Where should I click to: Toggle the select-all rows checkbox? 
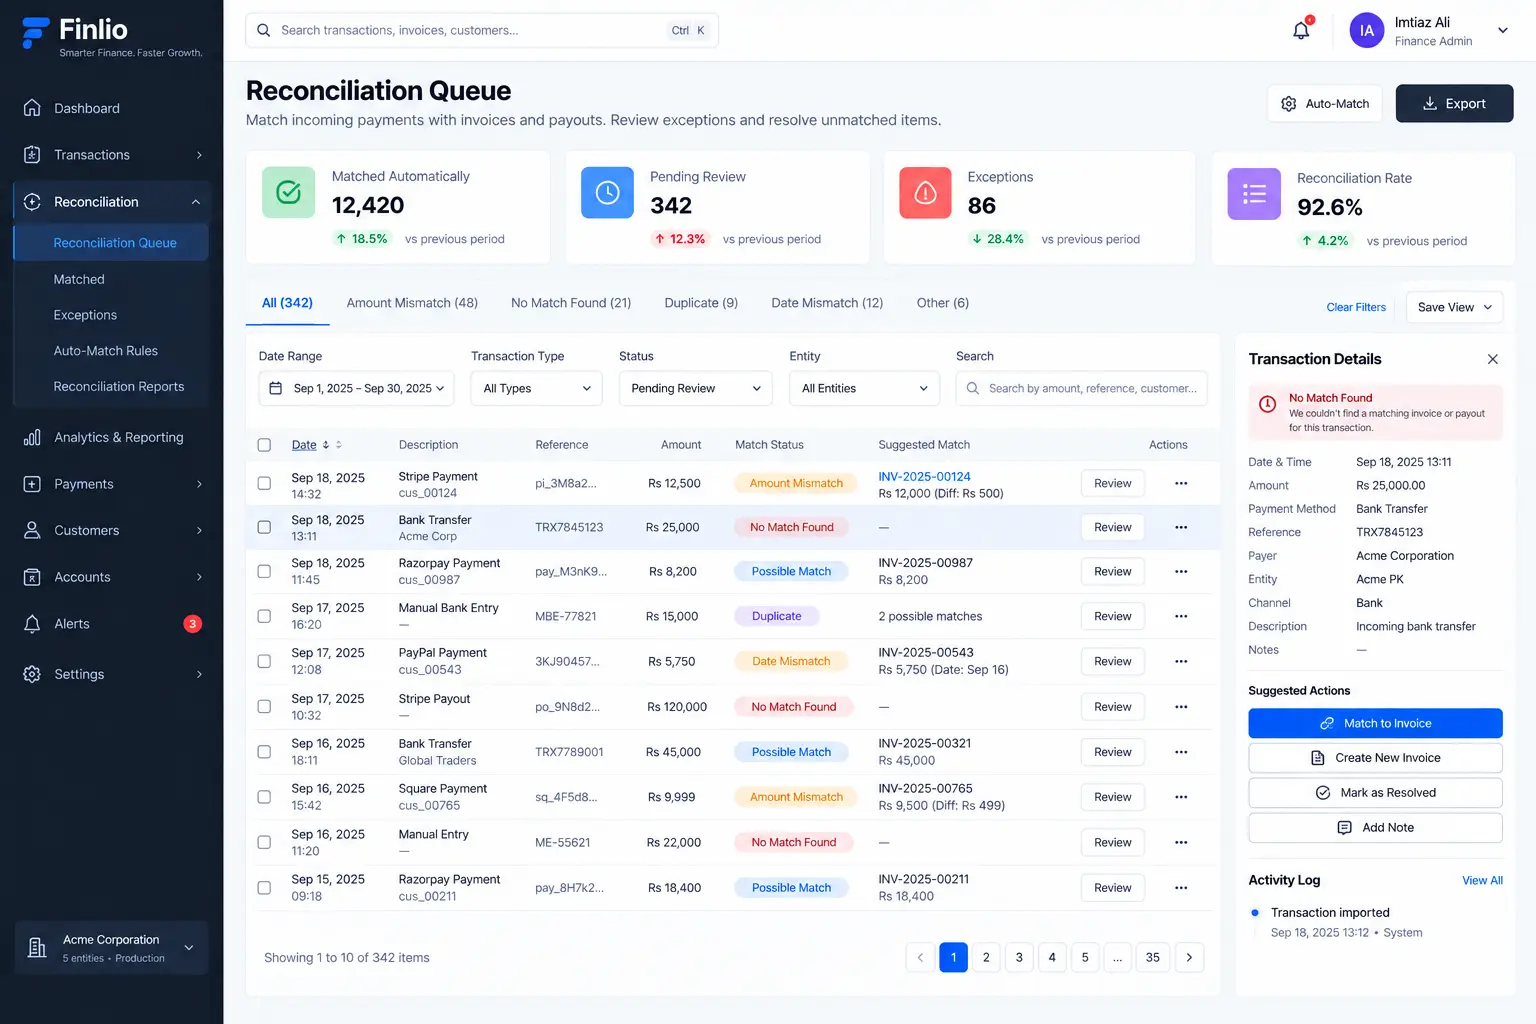pos(264,445)
